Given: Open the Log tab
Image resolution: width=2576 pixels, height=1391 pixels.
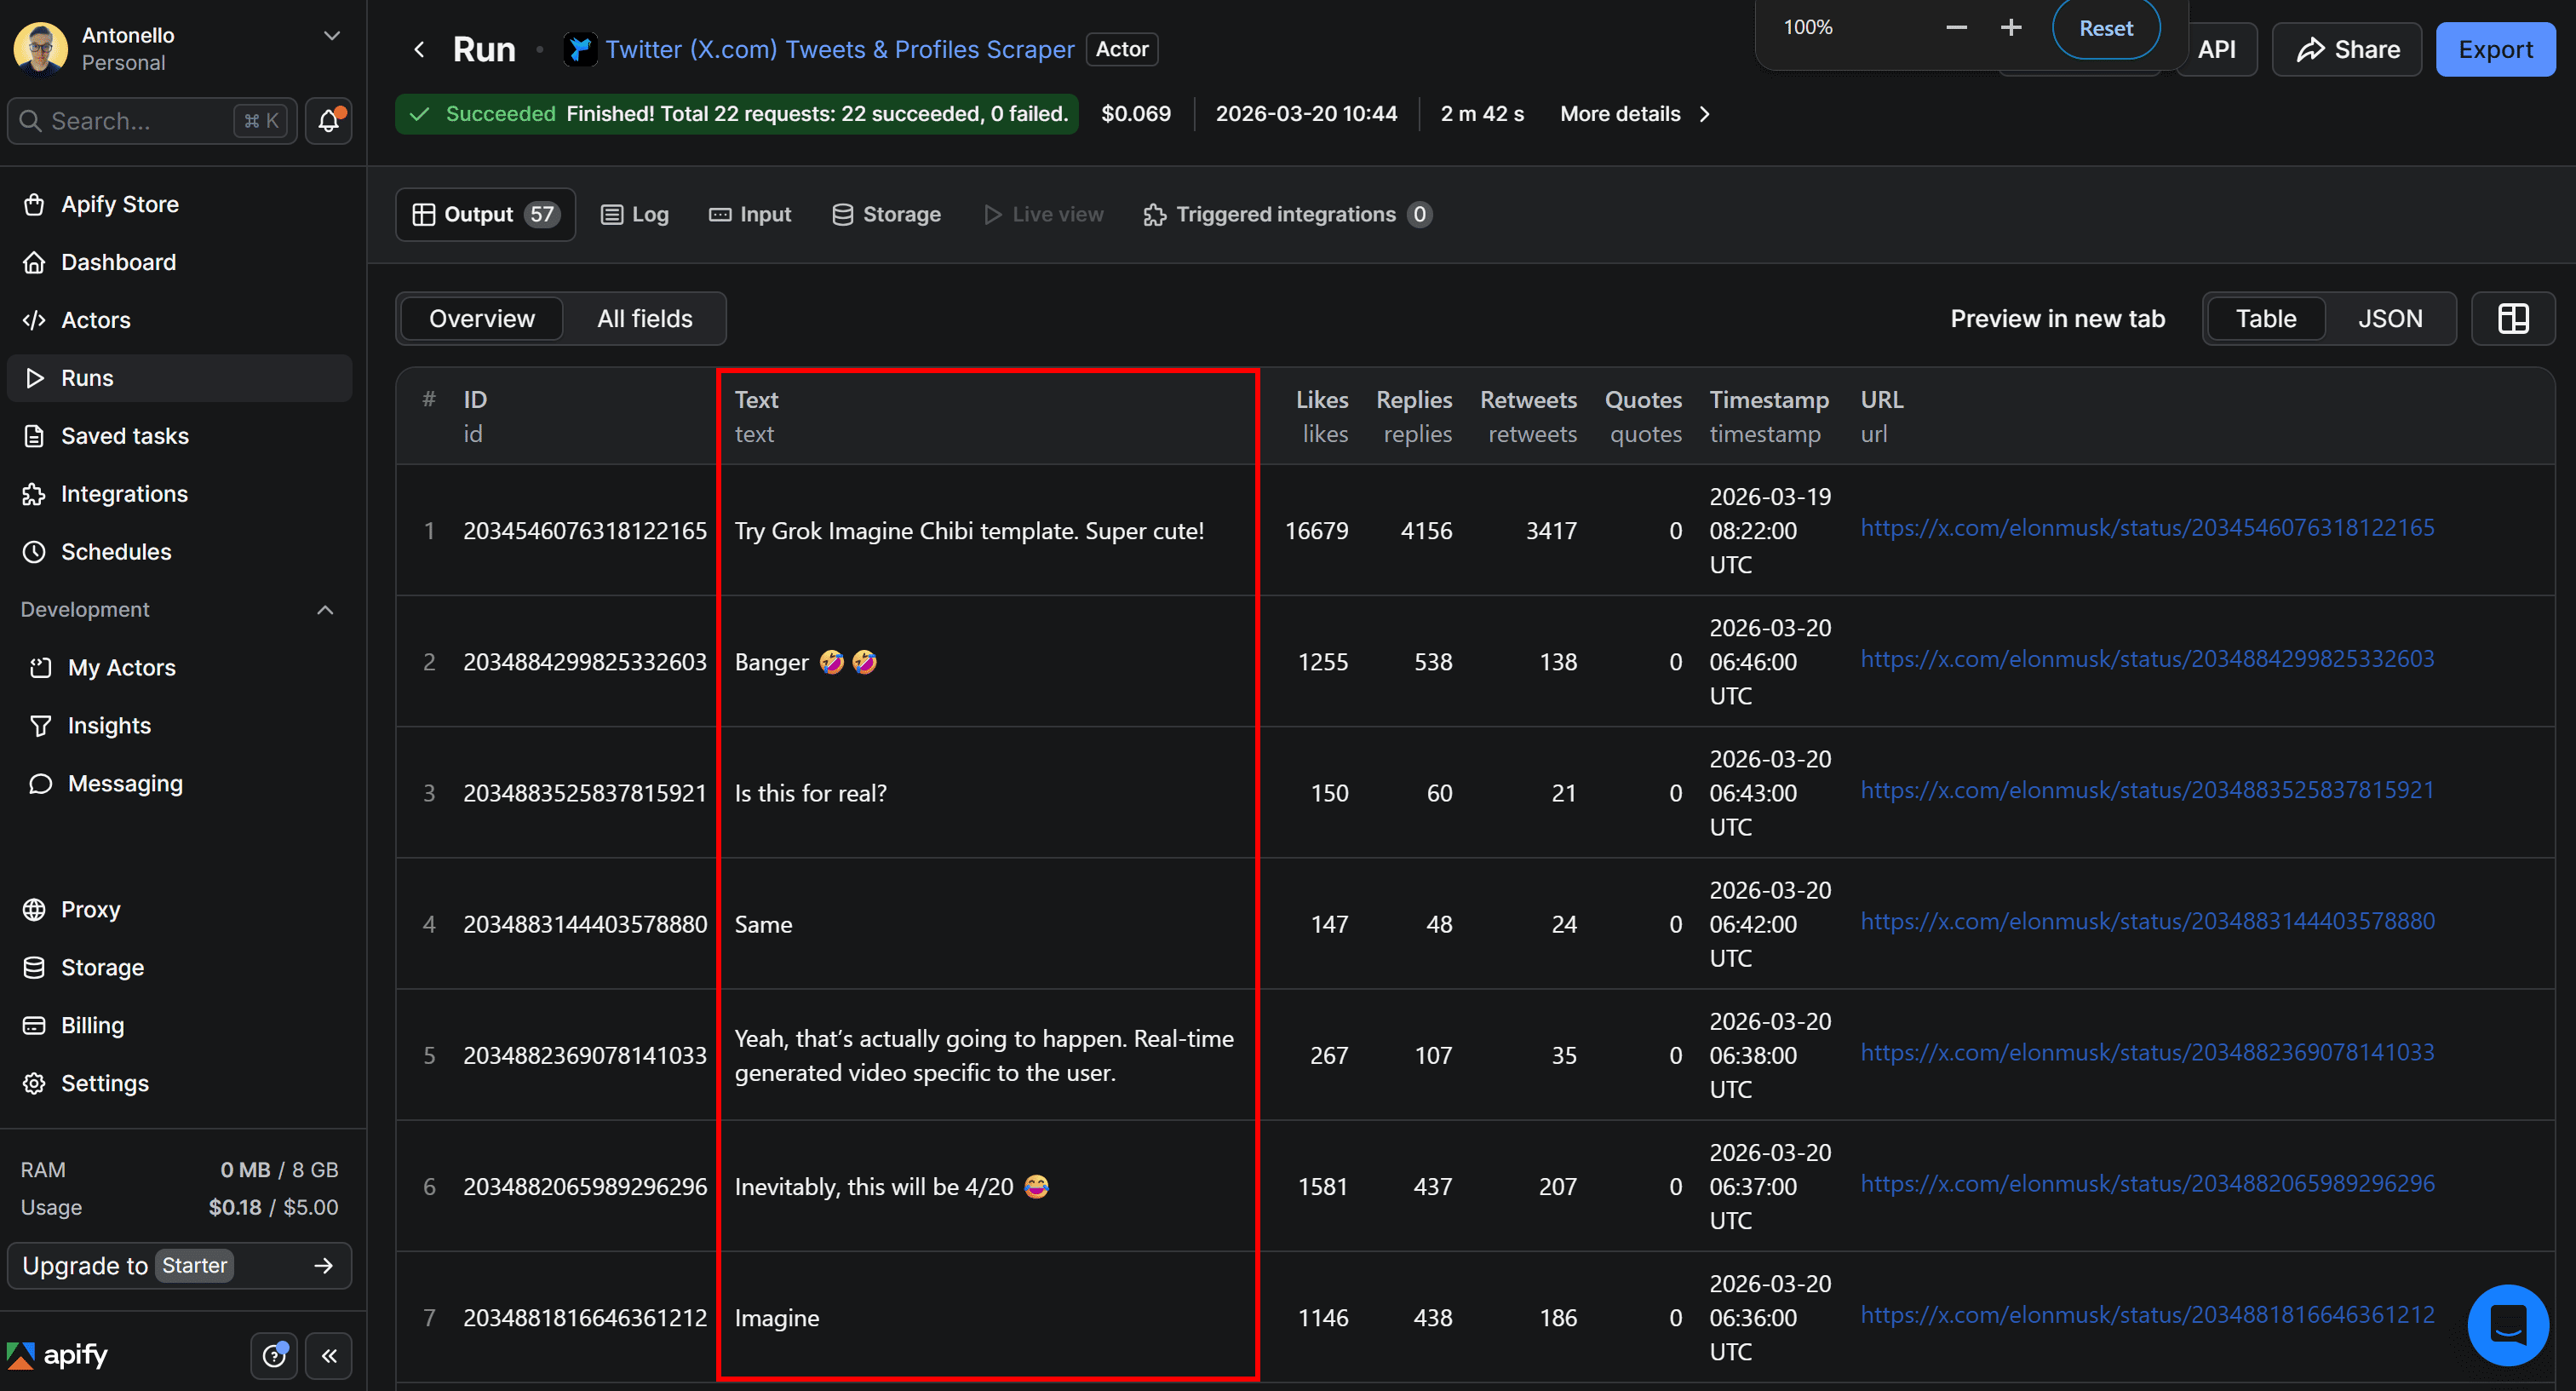Looking at the screenshot, I should [635, 214].
